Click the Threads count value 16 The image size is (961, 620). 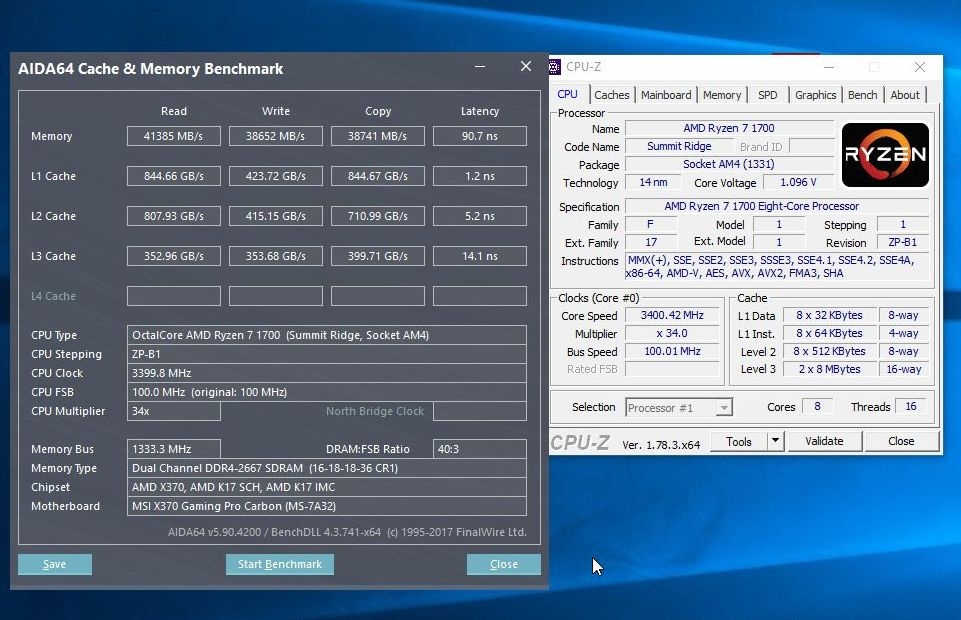(x=911, y=406)
